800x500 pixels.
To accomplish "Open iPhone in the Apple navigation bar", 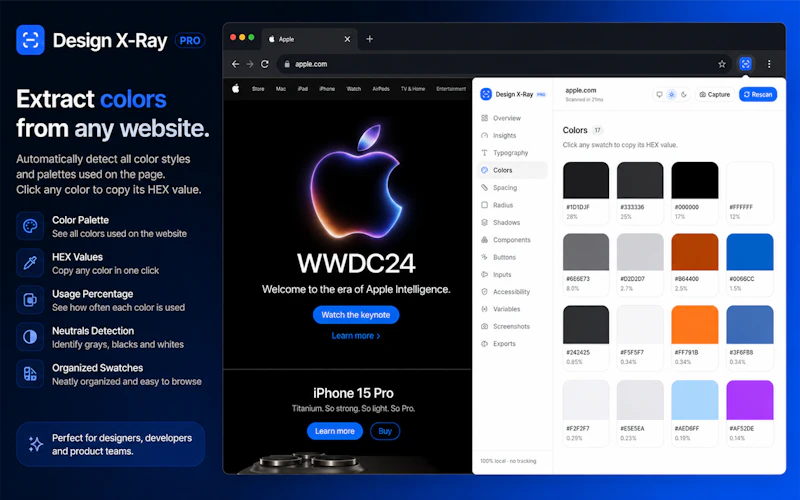I will (x=327, y=89).
